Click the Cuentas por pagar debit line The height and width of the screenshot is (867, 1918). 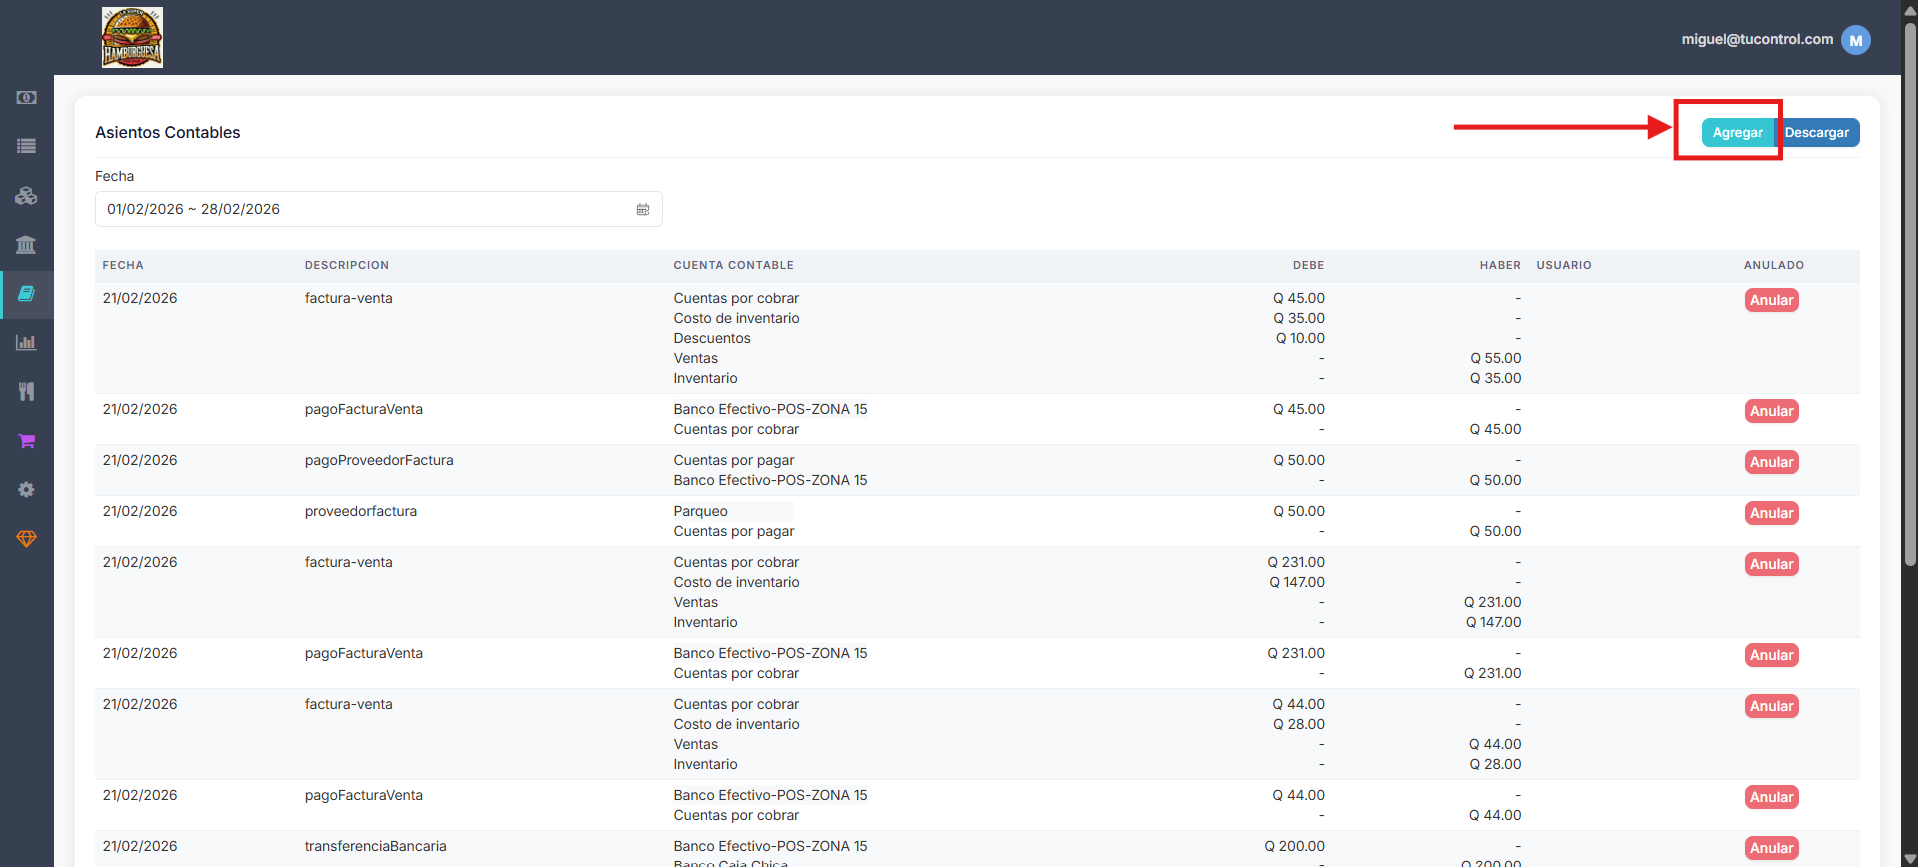coord(734,460)
